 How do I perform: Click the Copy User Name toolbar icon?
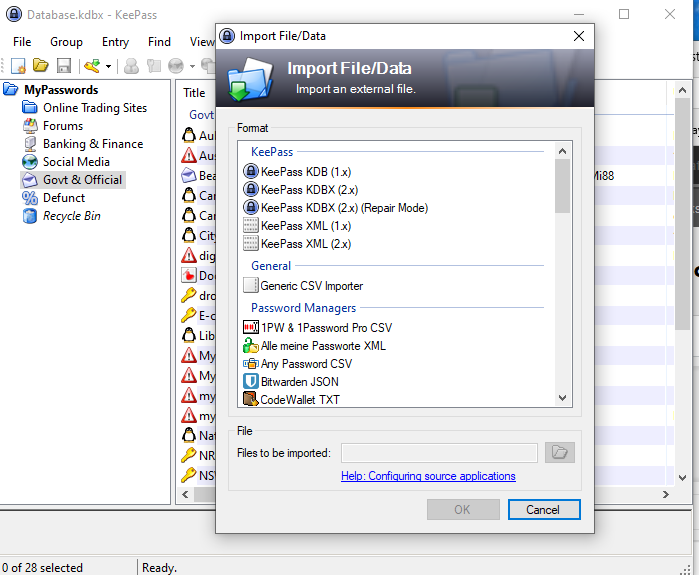click(x=131, y=66)
